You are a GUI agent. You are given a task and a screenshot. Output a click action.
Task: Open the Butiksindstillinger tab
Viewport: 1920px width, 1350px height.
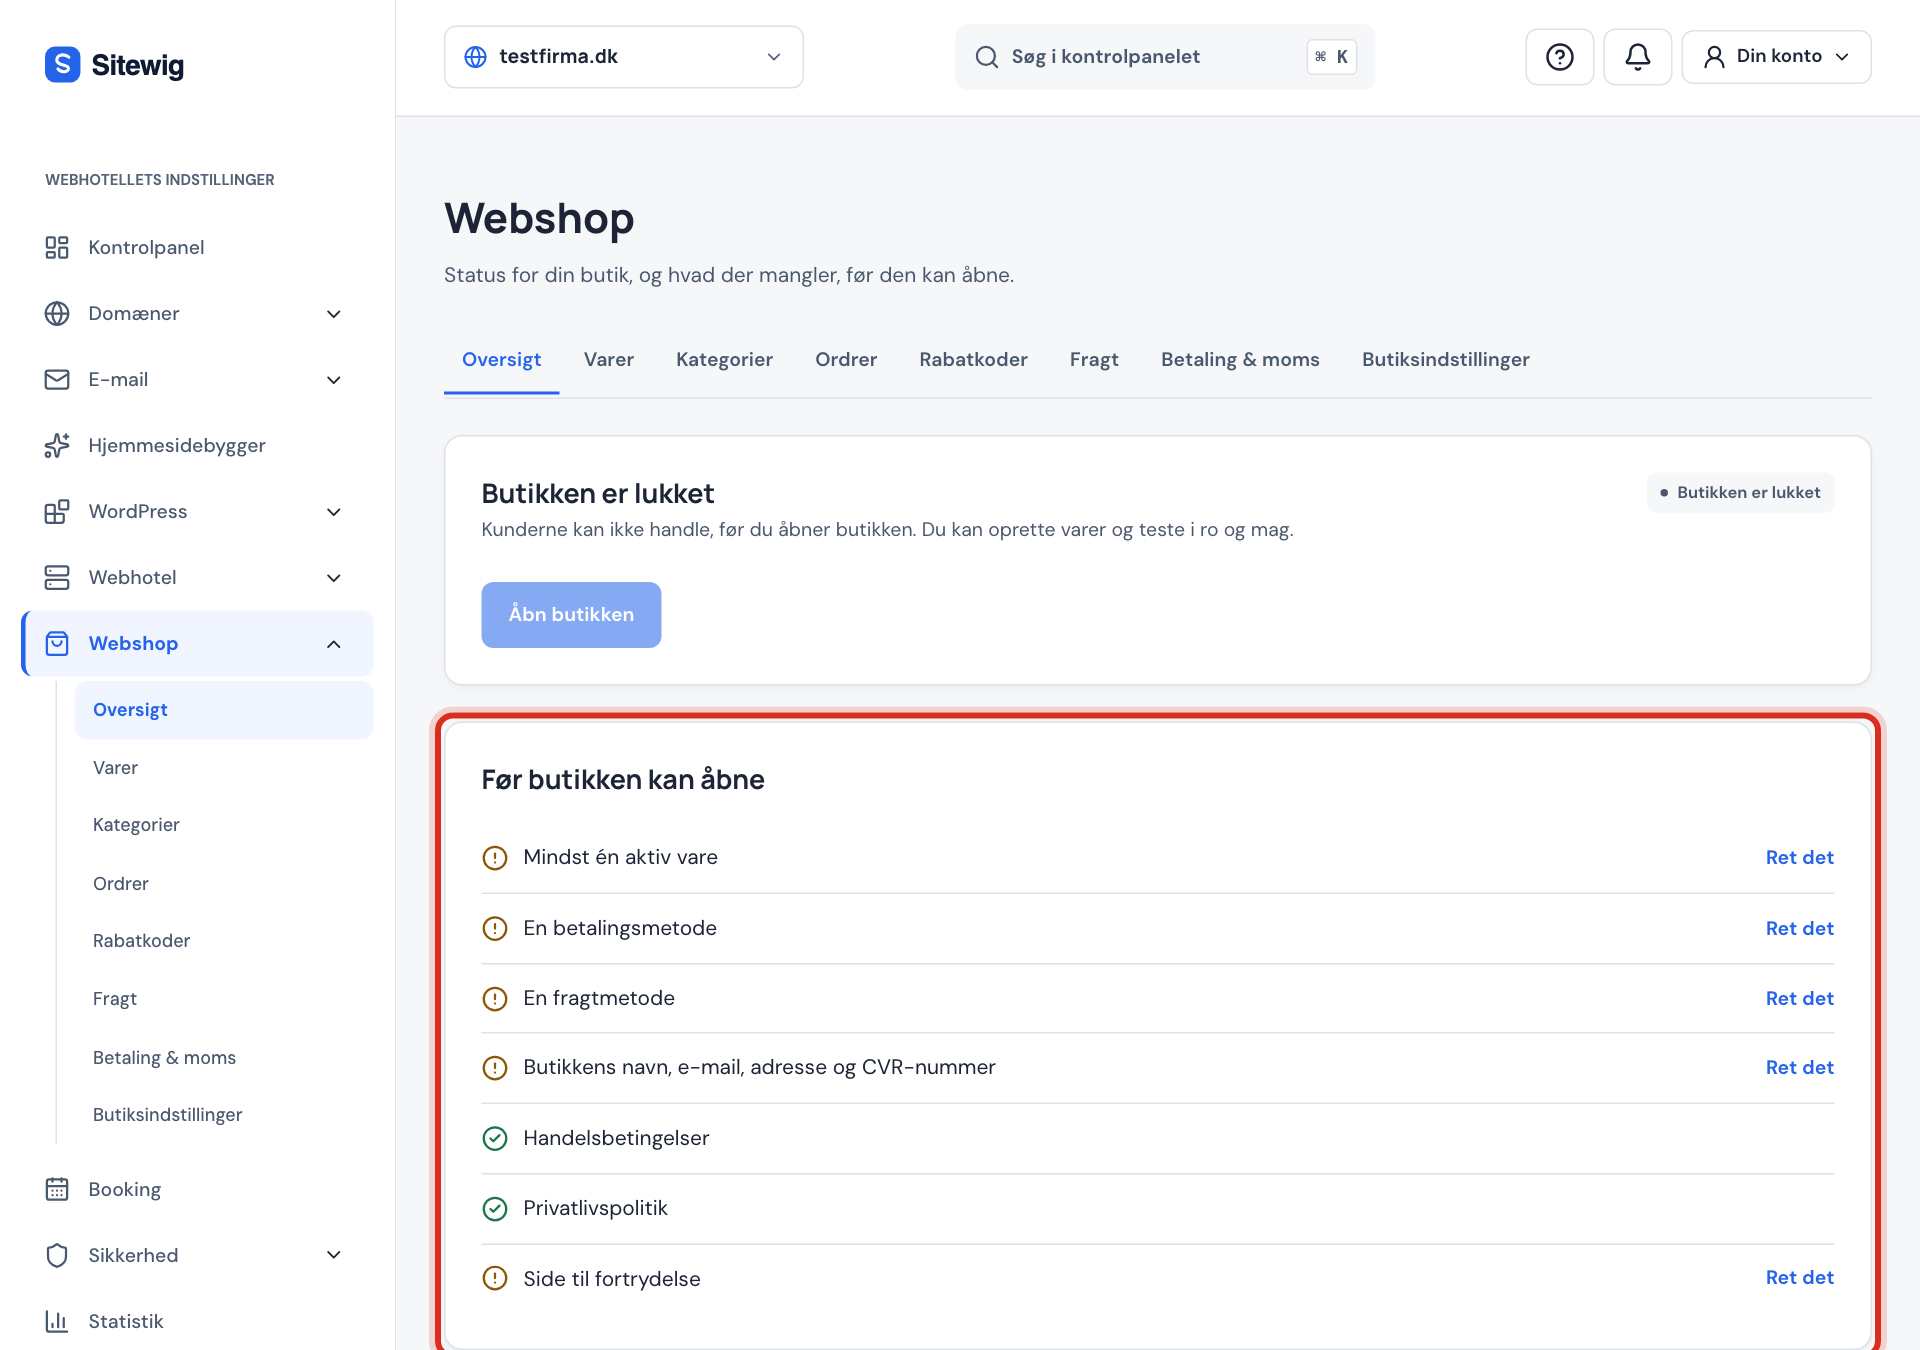point(1445,359)
